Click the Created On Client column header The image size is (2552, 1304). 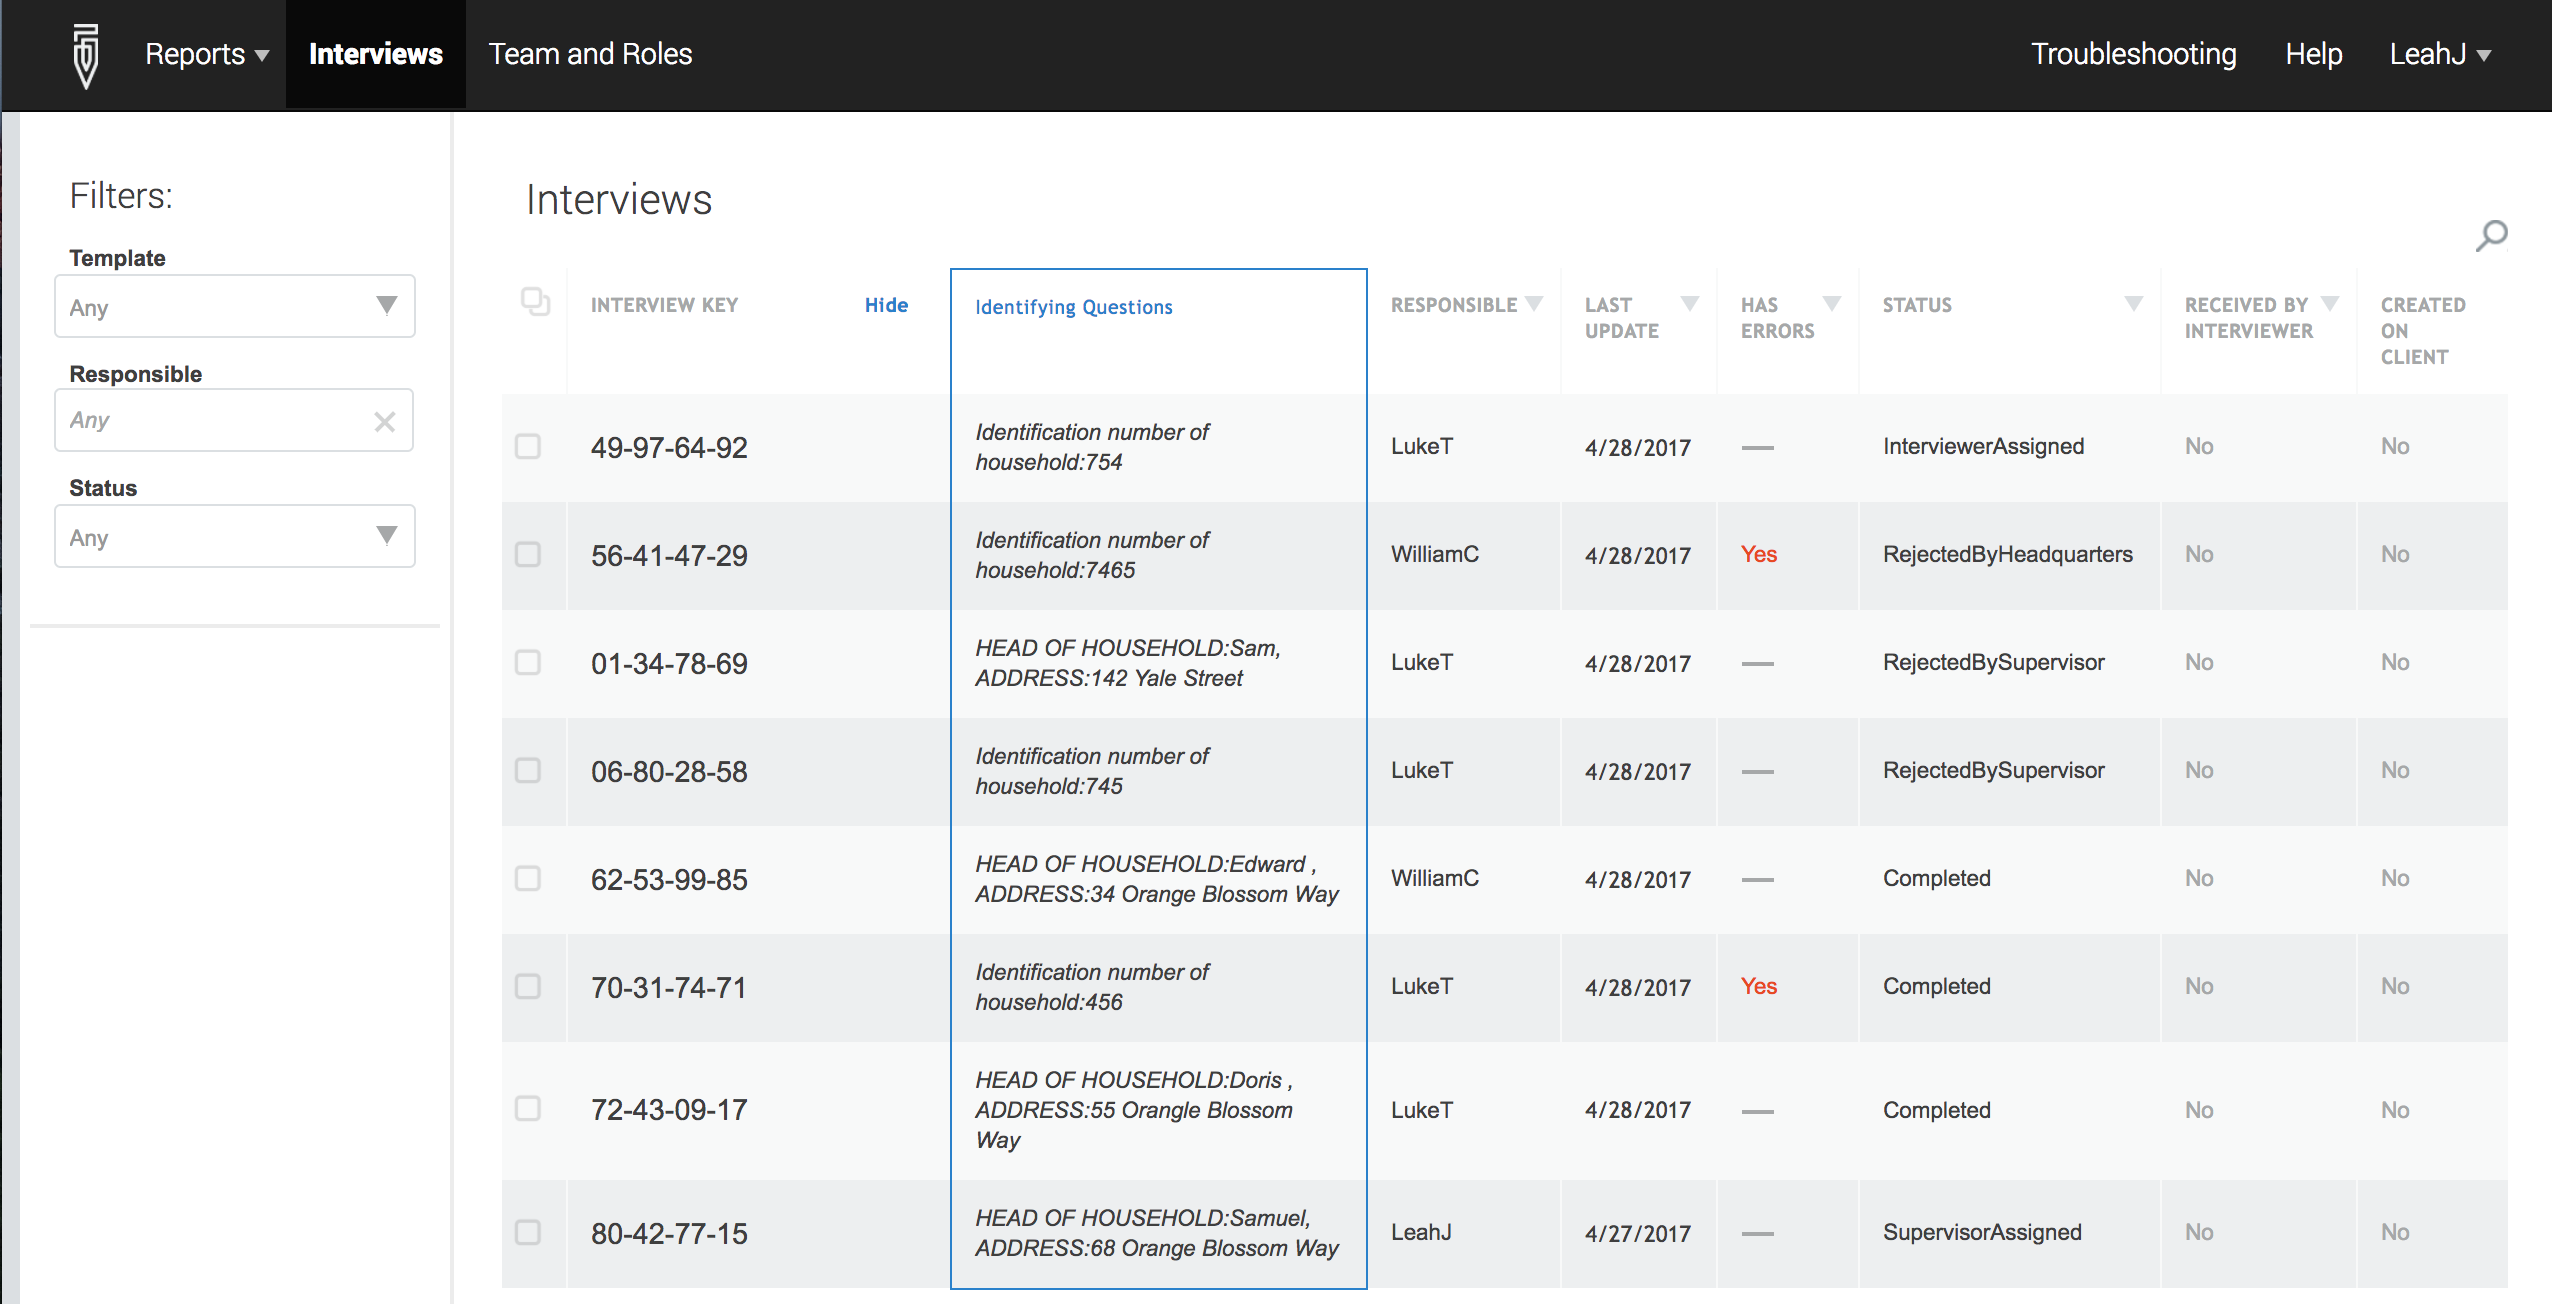click(2423, 331)
